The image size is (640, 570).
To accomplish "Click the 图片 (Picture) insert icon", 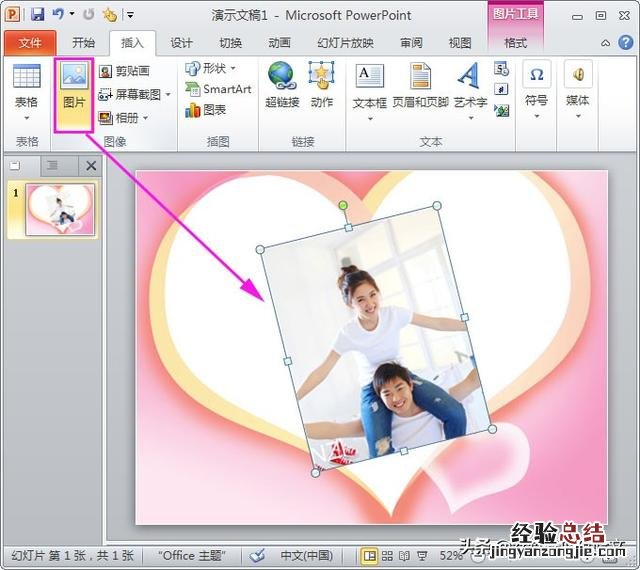I will coord(74,85).
